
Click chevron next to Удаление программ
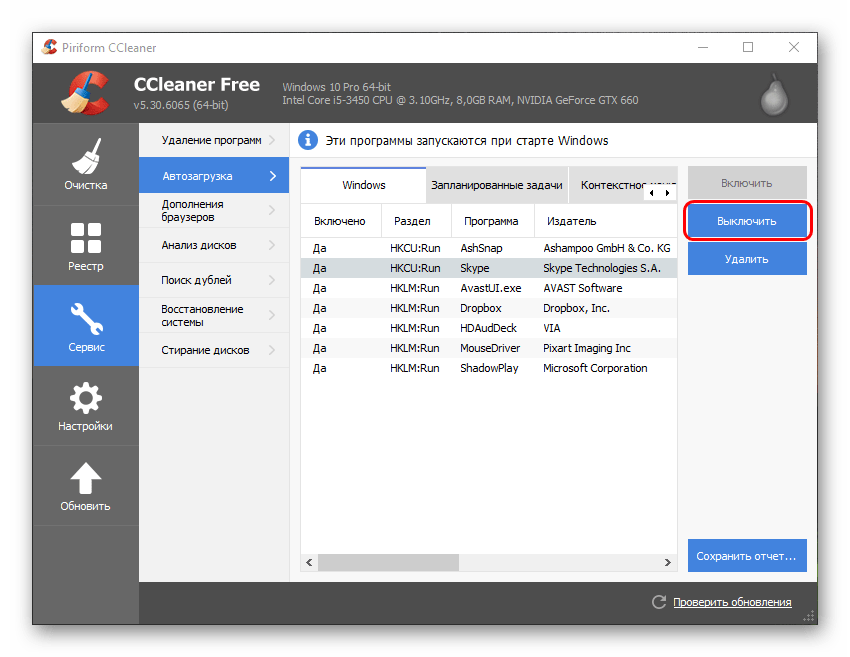point(272,140)
